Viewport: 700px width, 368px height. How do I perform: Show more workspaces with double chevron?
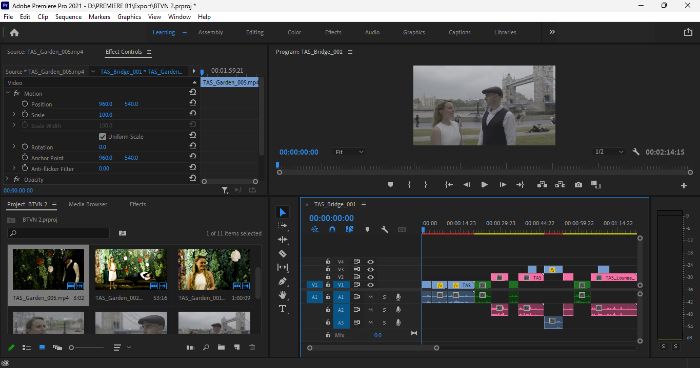click(552, 32)
